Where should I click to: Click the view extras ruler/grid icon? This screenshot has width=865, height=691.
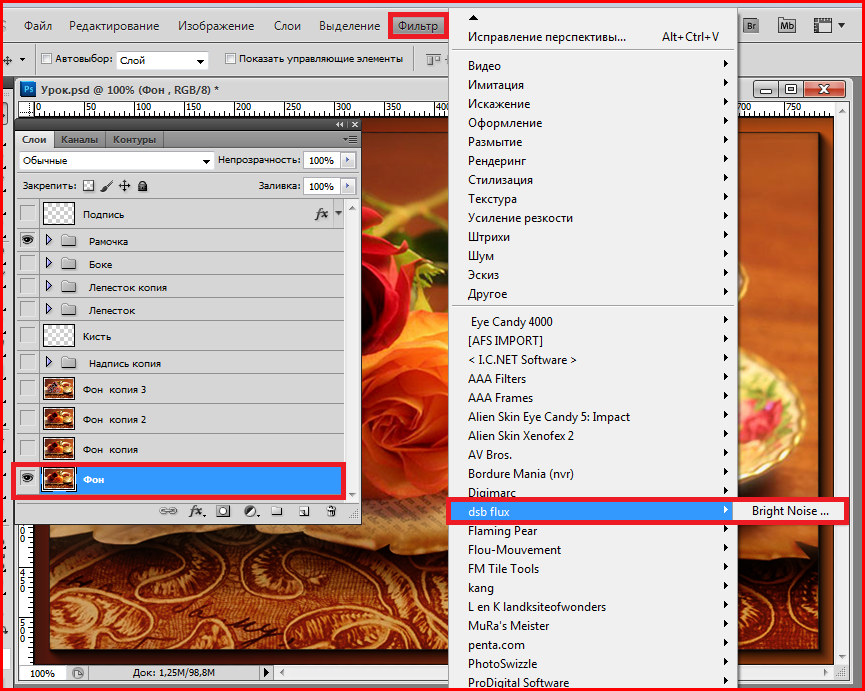(823, 25)
